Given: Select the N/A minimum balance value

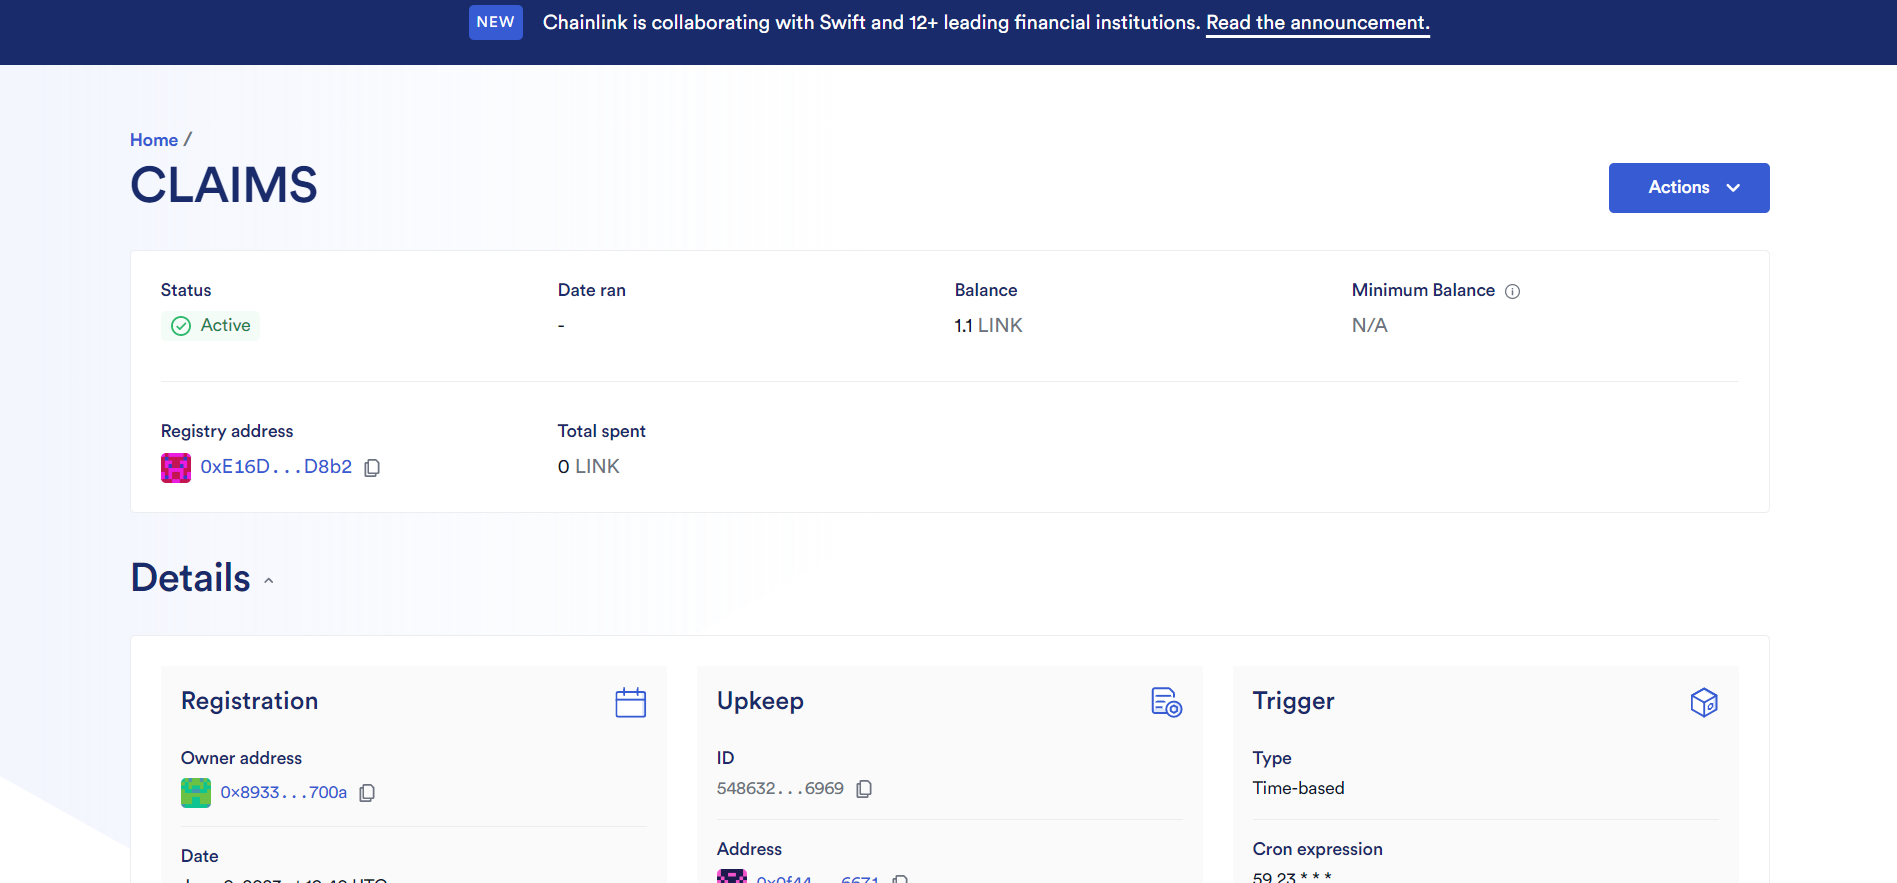Looking at the screenshot, I should pyautogui.click(x=1369, y=326).
